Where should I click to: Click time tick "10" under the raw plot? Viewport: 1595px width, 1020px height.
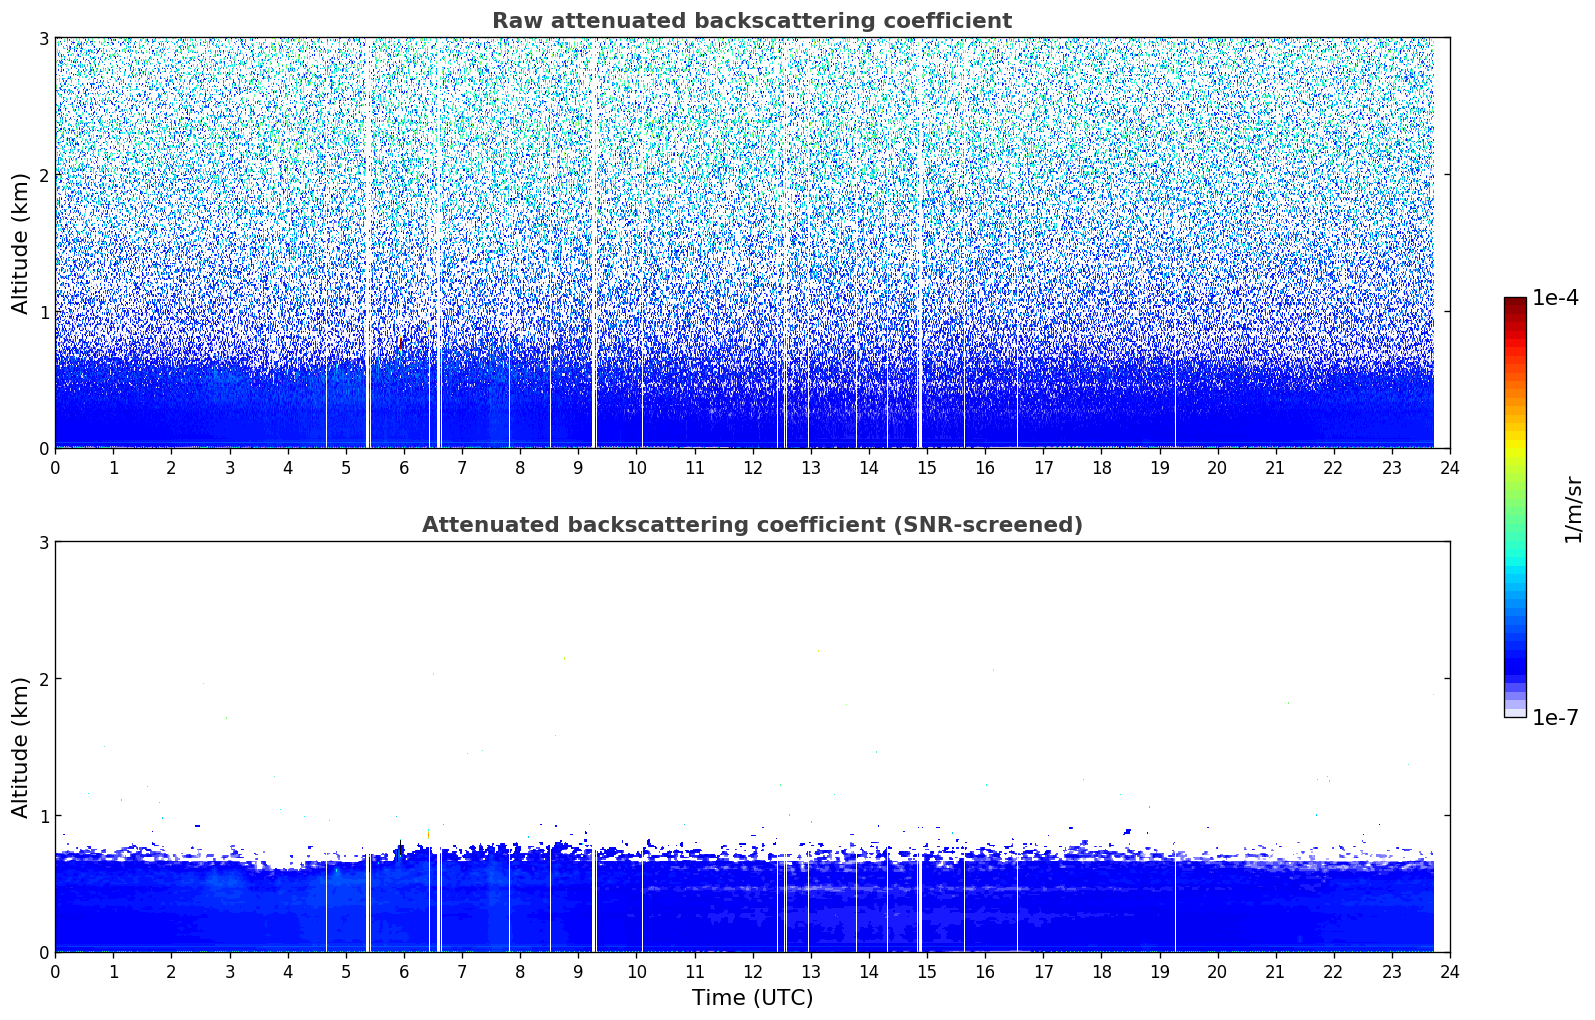tap(636, 467)
